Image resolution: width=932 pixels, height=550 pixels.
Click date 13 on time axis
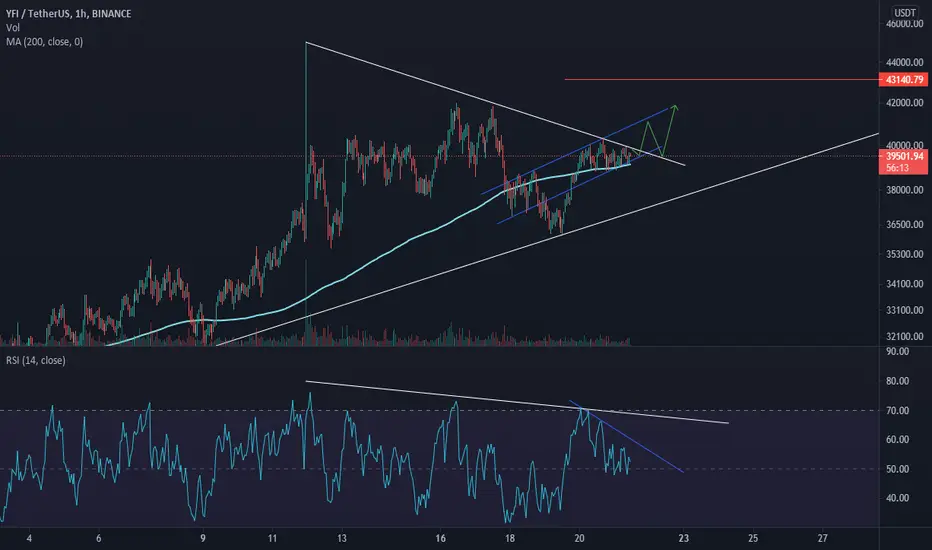point(342,539)
